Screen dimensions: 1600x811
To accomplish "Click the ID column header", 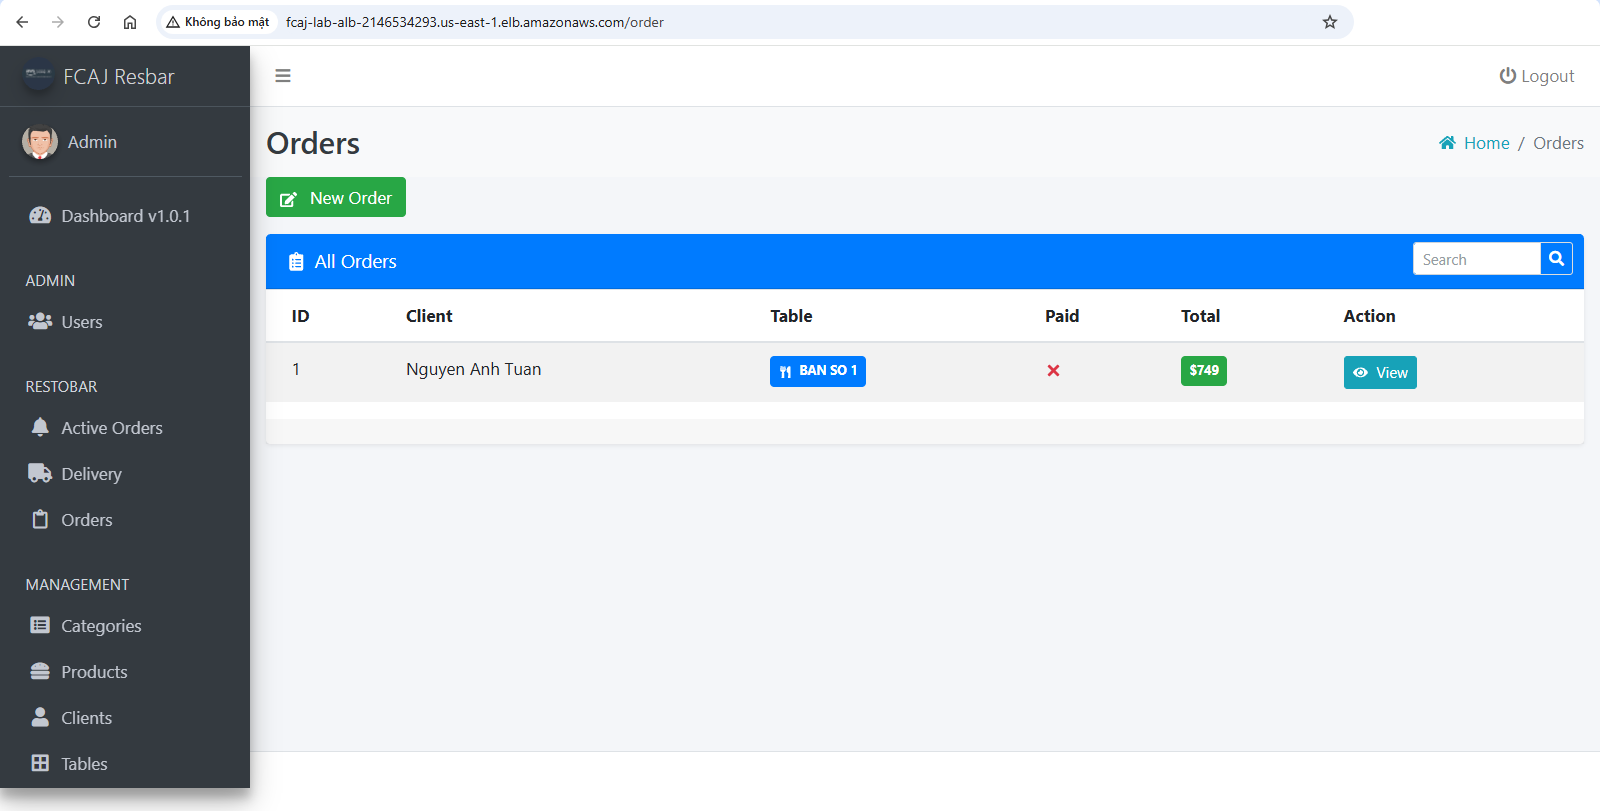I will tap(300, 316).
